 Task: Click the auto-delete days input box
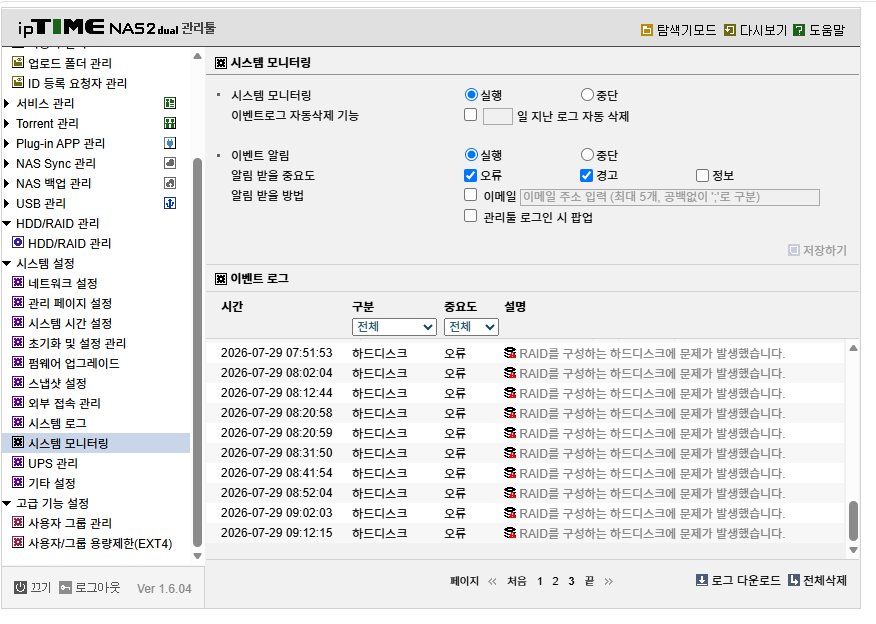[498, 116]
